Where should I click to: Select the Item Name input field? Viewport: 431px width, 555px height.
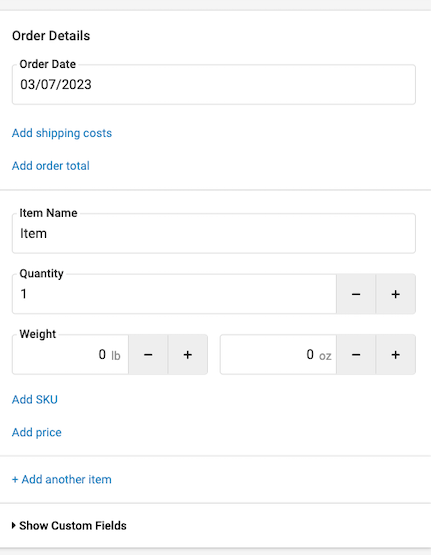(214, 234)
